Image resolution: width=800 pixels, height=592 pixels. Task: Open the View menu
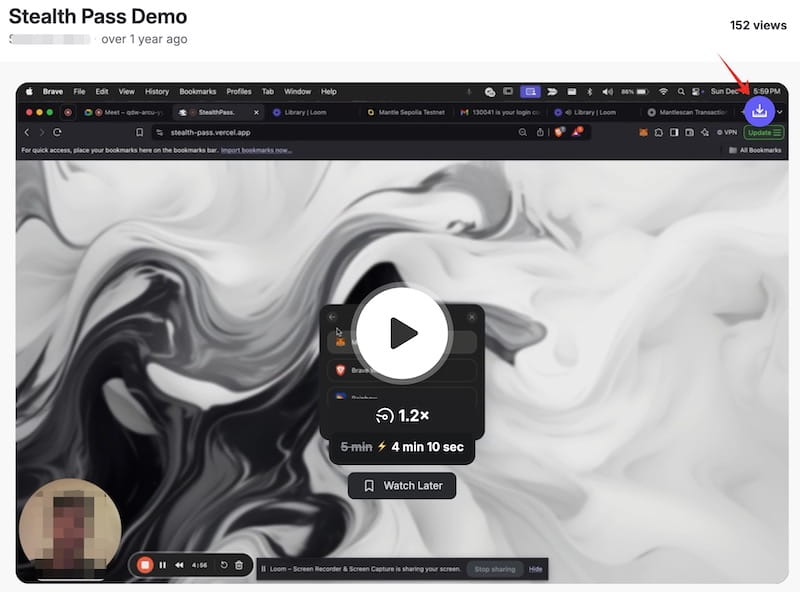pos(127,91)
